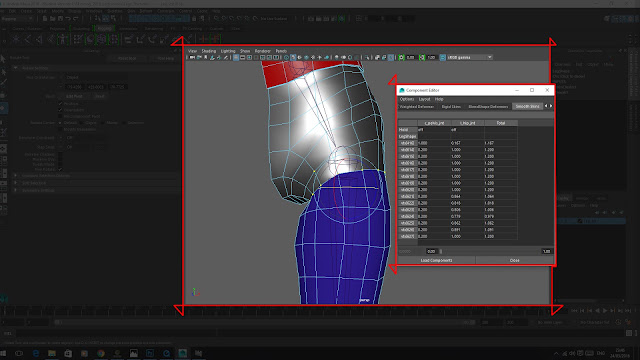The width and height of the screenshot is (640, 360).
Task: Select the Smooth Skins tab
Action: [x=527, y=107]
